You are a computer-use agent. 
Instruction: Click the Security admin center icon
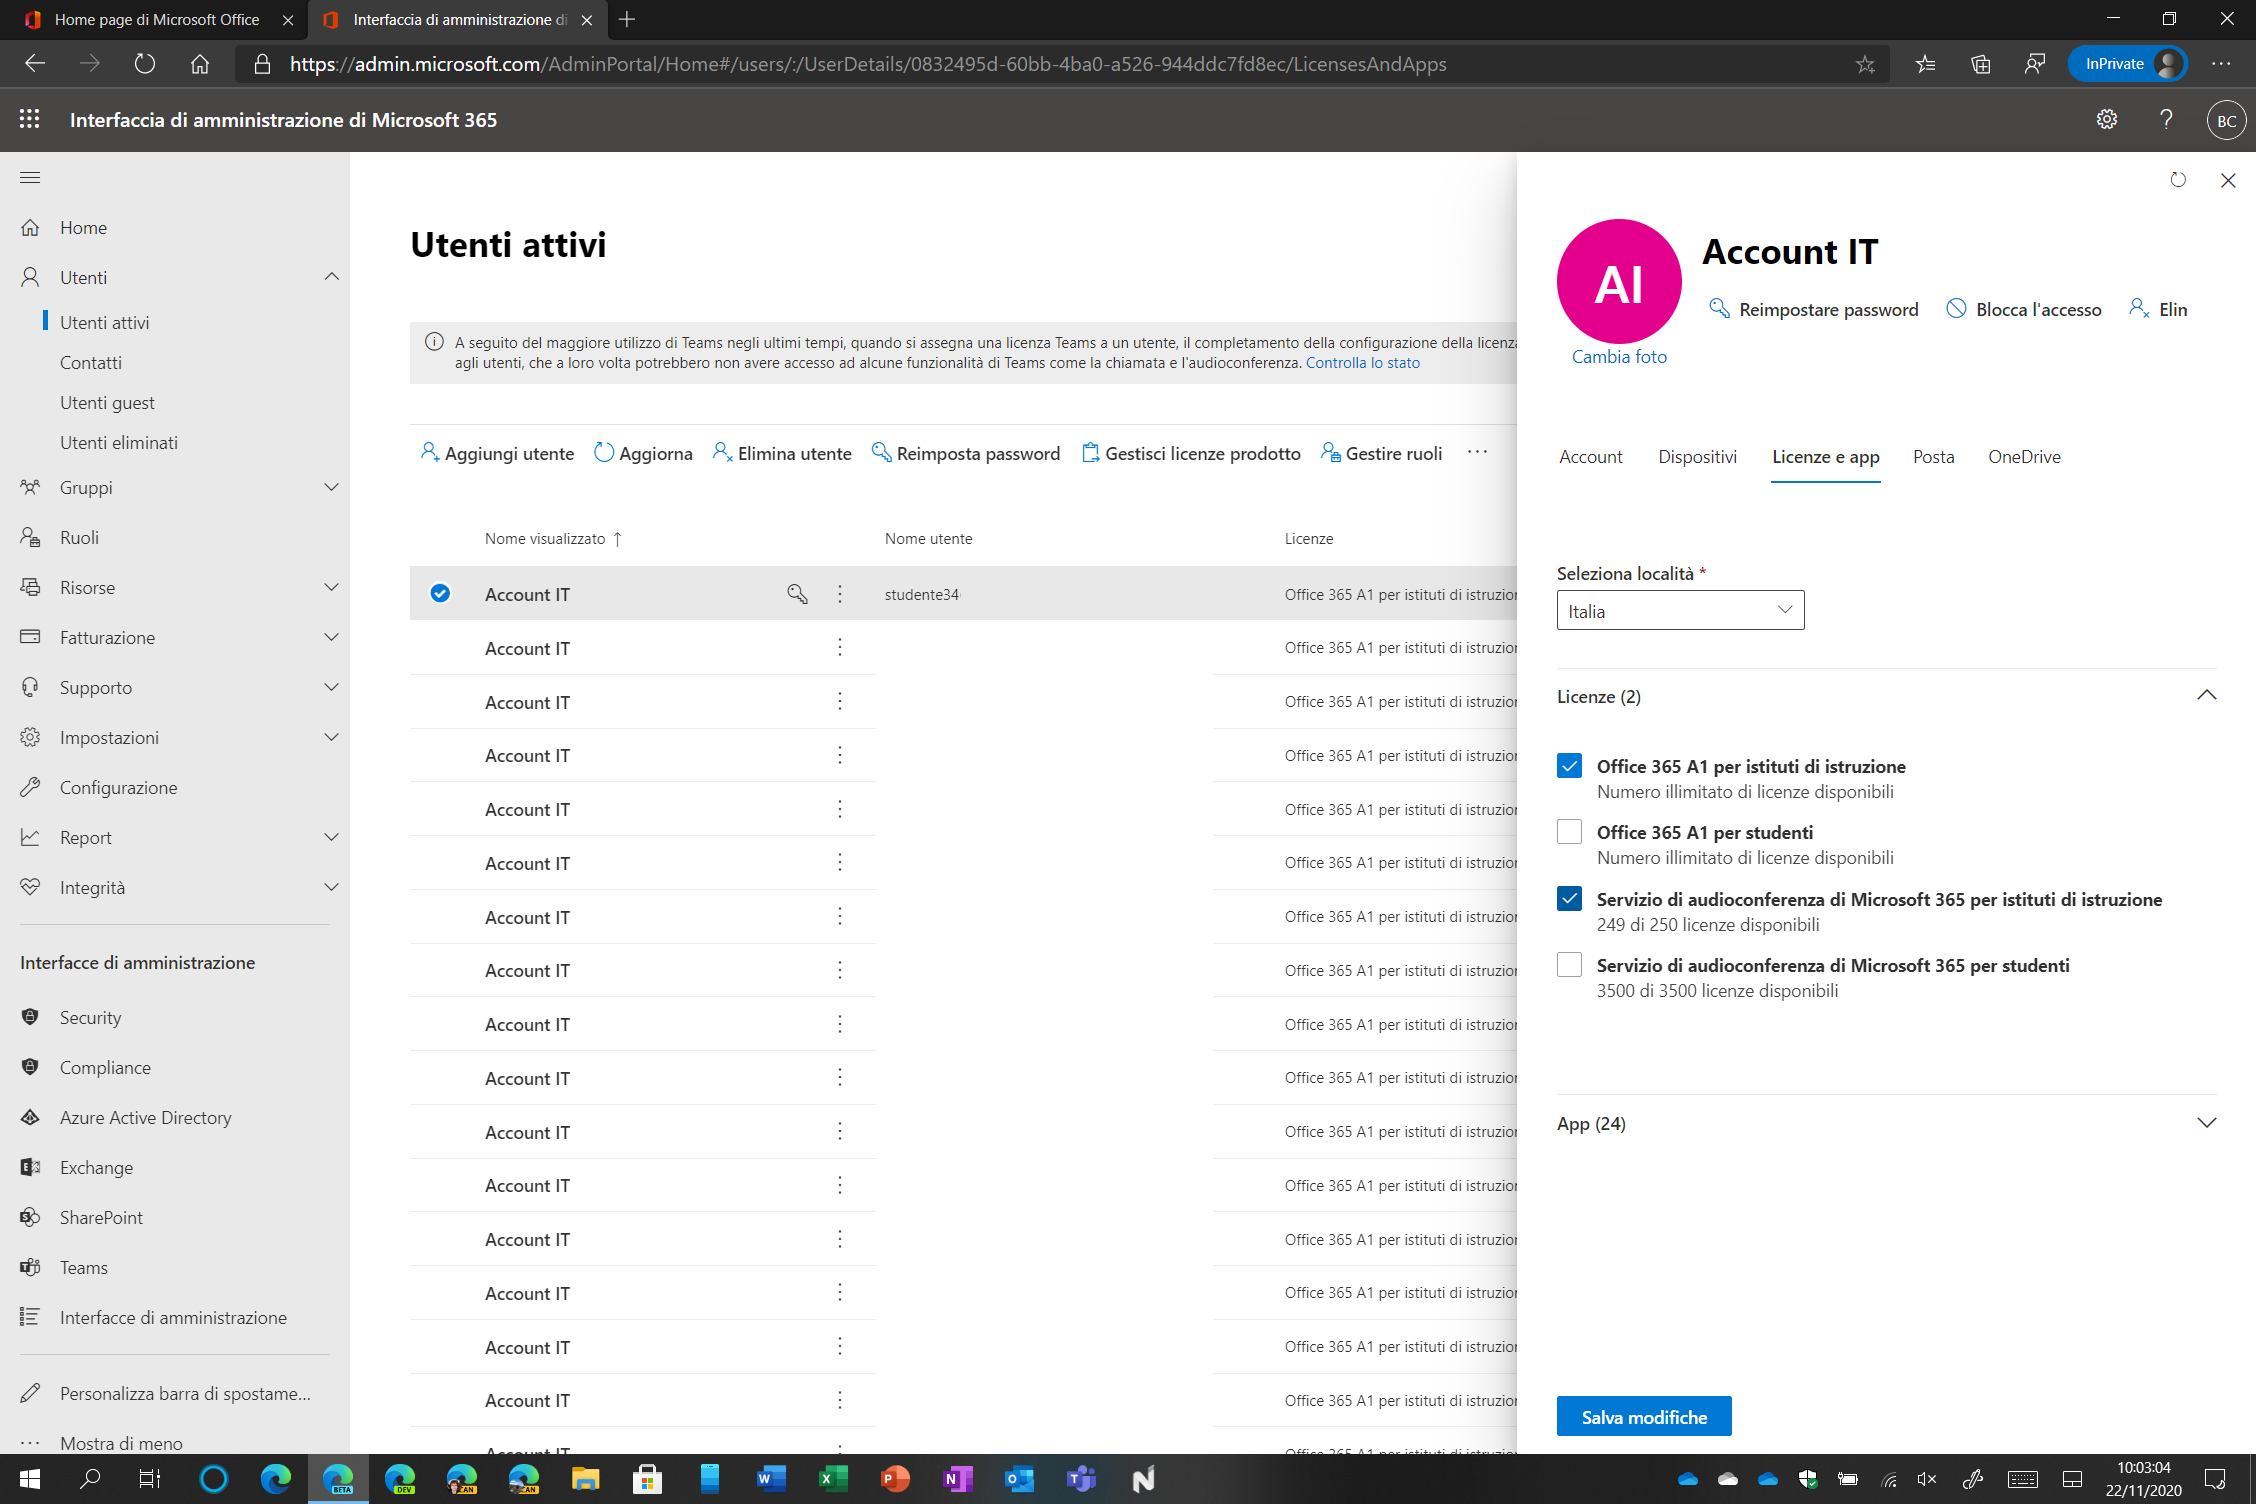[x=31, y=1017]
